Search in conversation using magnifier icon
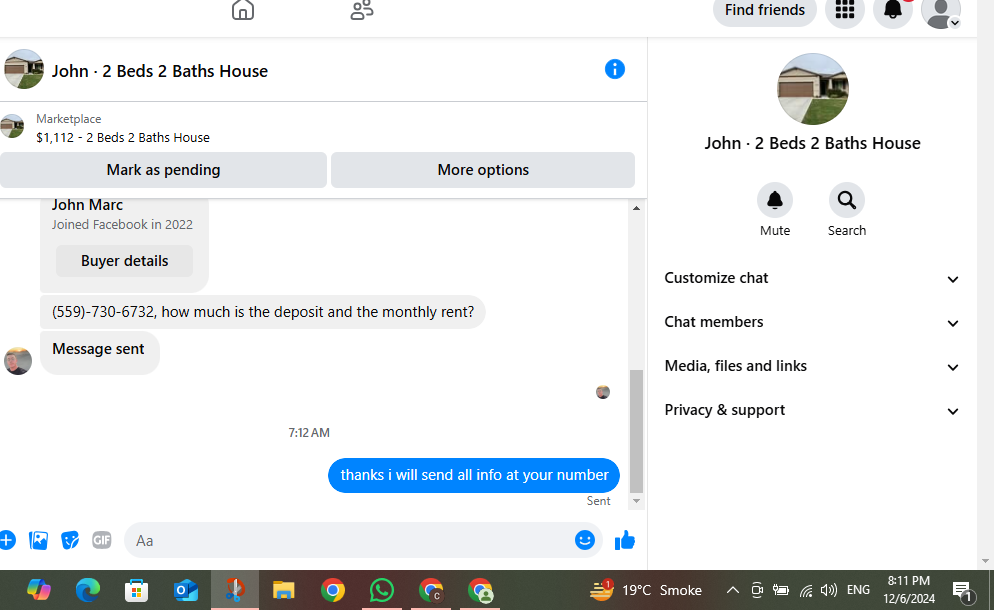 (x=846, y=200)
